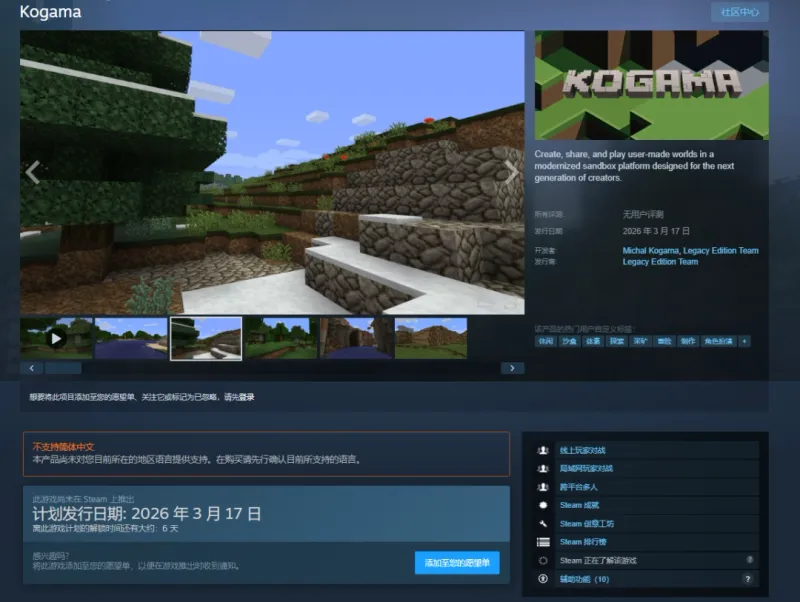Image resolution: width=800 pixels, height=602 pixels.
Task: Click the Steam 排行榜 leaderboards icon
Action: (x=542, y=541)
